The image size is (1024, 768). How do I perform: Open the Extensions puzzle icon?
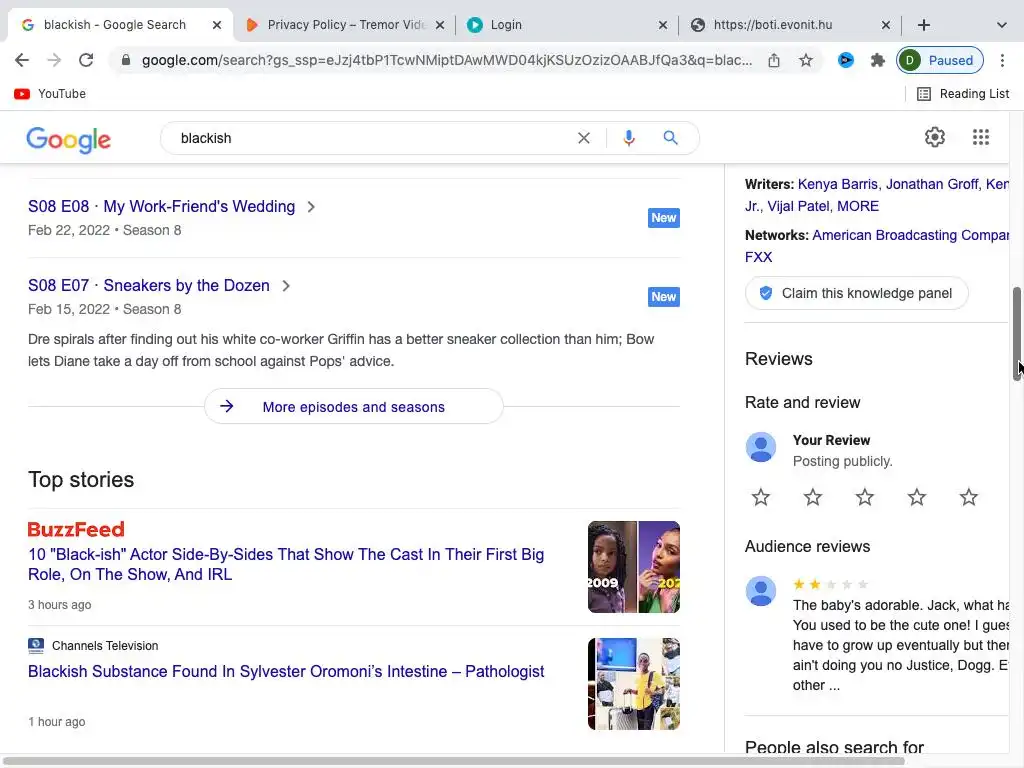pyautogui.click(x=878, y=60)
